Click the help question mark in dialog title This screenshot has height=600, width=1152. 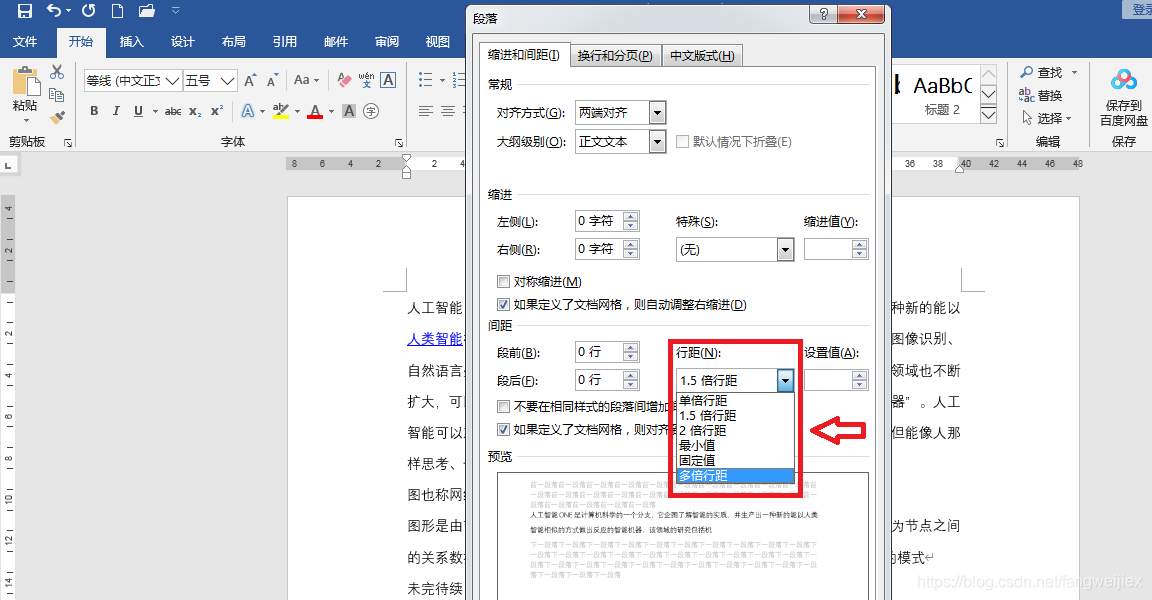(823, 14)
